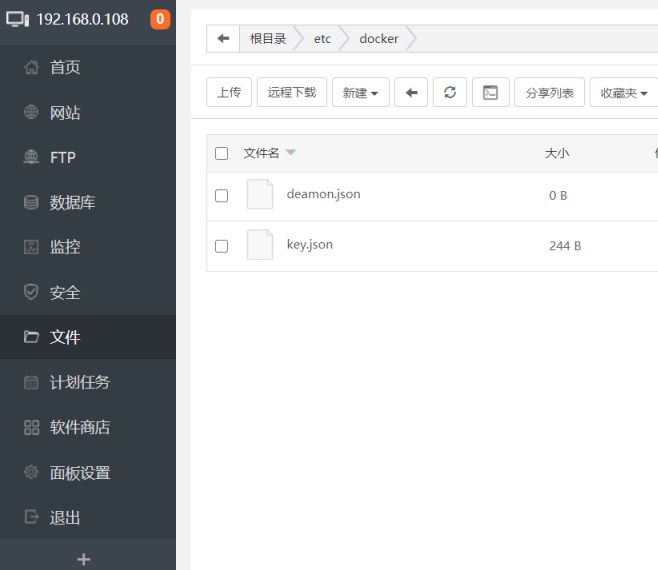Click the home icon beside 首页
Image resolution: width=658 pixels, height=570 pixels.
tap(31, 67)
